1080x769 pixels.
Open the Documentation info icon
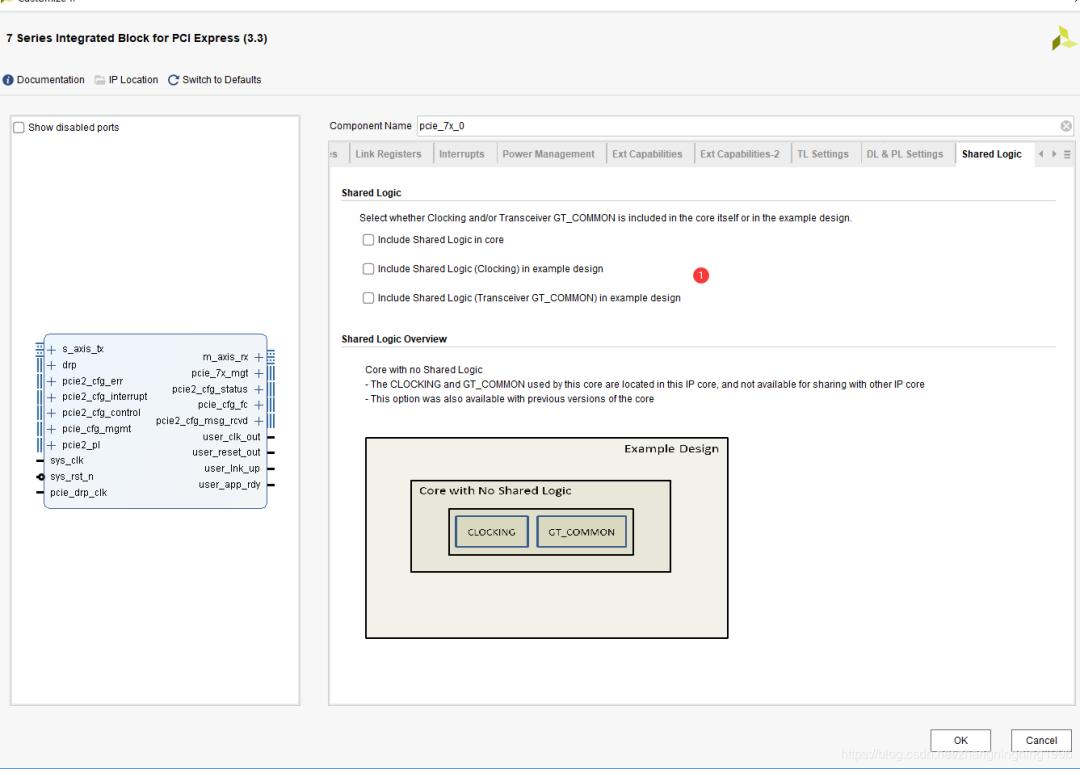click(x=8, y=80)
